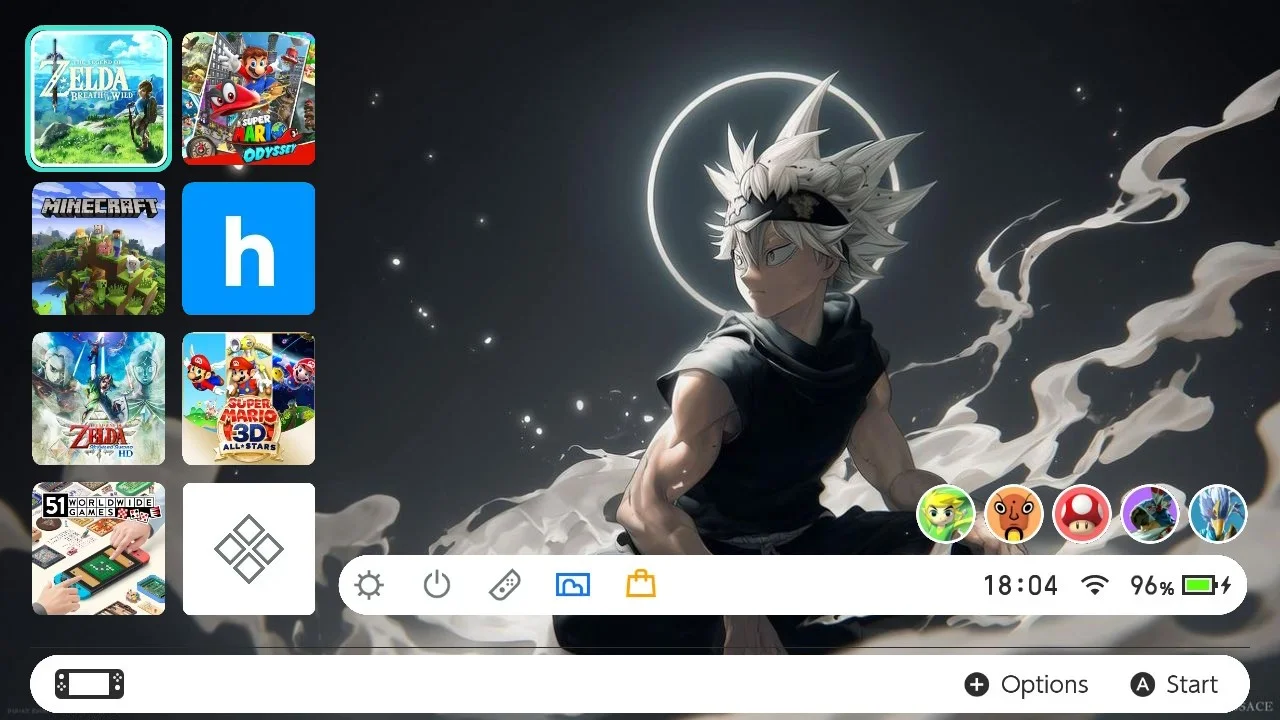The image size is (1280, 720).
Task: Open the Controllers icon
Action: [504, 585]
